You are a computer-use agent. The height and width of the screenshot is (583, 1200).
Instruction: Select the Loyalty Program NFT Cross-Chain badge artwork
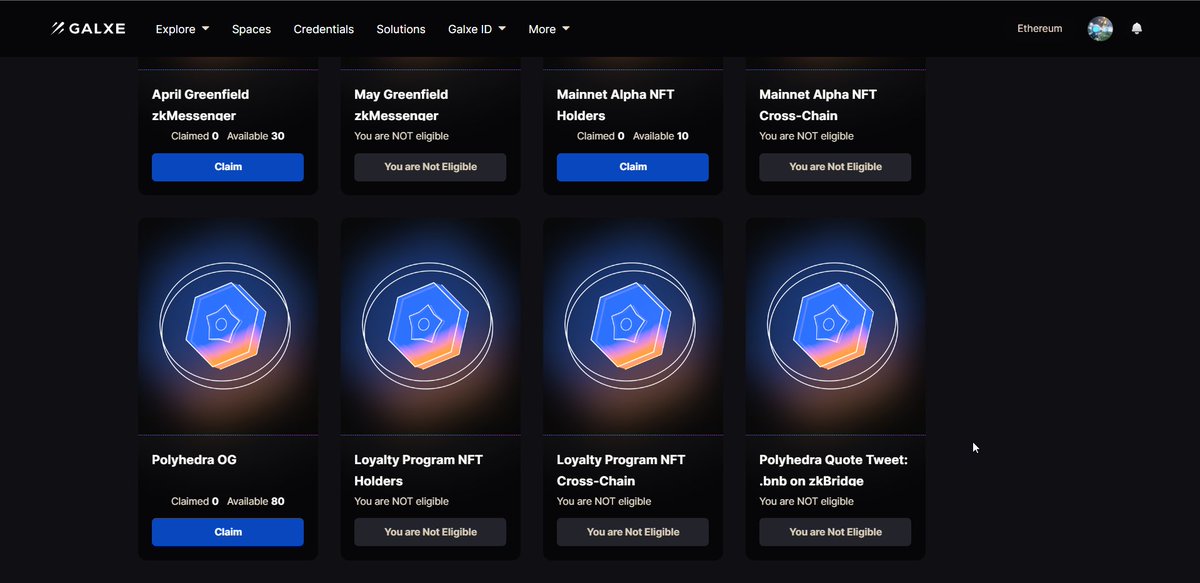coord(632,325)
